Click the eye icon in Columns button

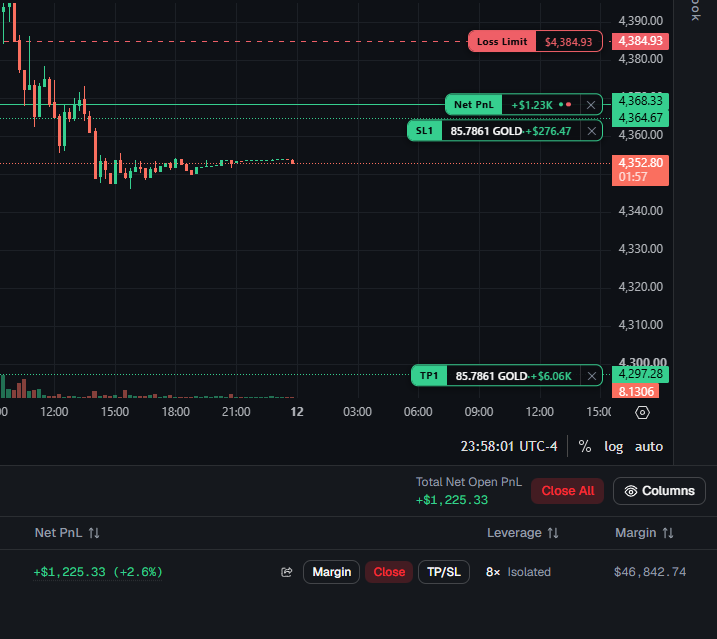[x=631, y=491]
